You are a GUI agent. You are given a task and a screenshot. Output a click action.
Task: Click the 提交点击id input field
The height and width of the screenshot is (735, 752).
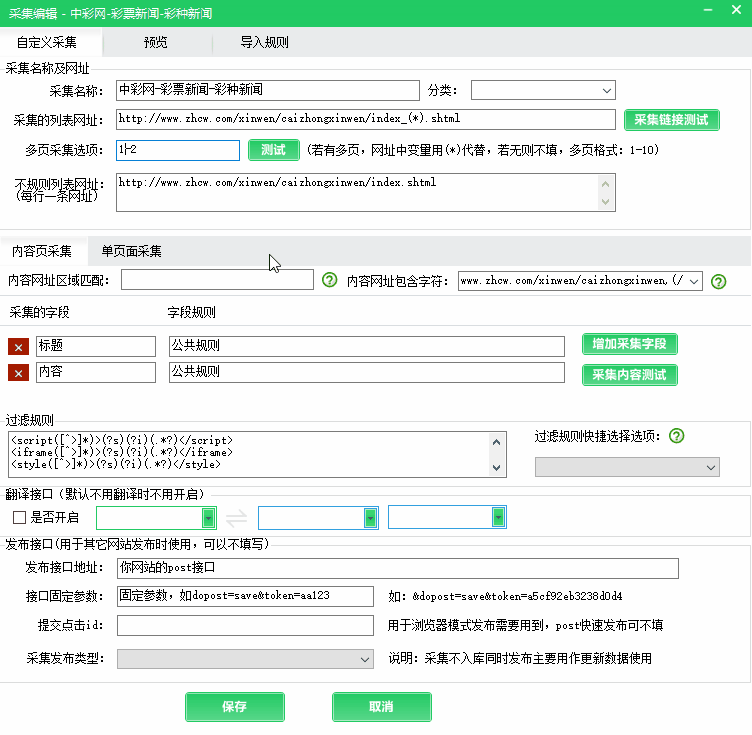(x=245, y=626)
